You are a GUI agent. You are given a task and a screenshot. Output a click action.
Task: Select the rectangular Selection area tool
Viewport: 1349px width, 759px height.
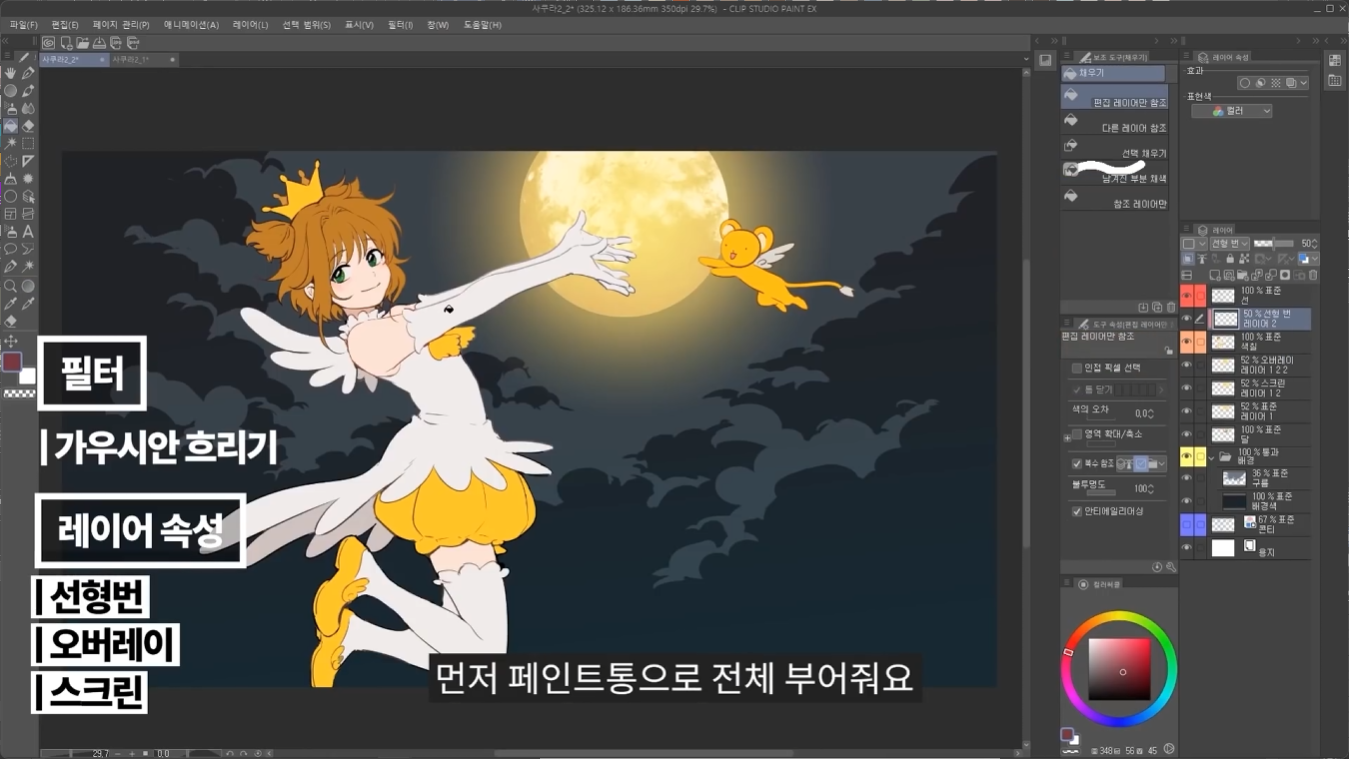[28, 144]
